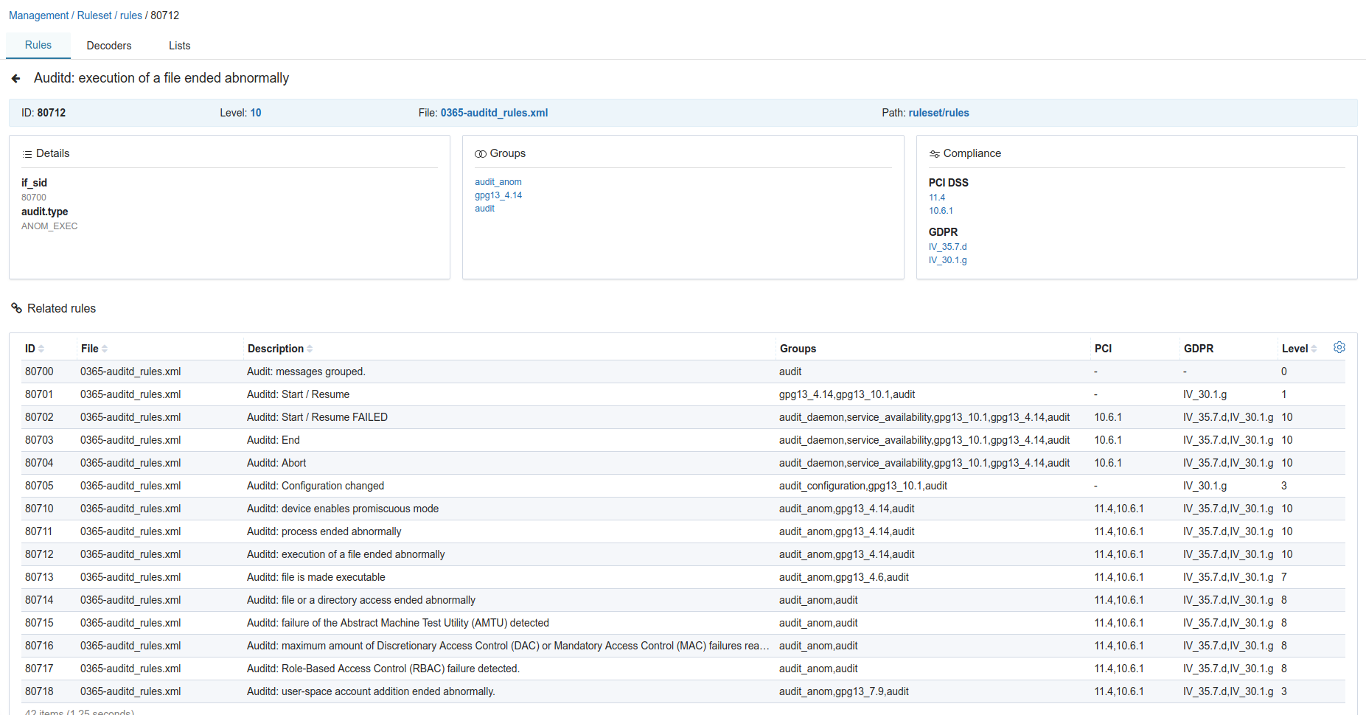This screenshot has height=715, width=1366.
Task: Click 'Auditd: Start / Resume FAILED' description
Action: tap(317, 417)
